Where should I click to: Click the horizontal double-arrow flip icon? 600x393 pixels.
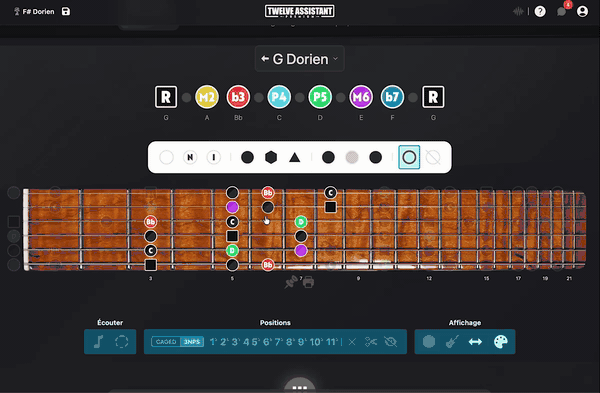(475, 342)
